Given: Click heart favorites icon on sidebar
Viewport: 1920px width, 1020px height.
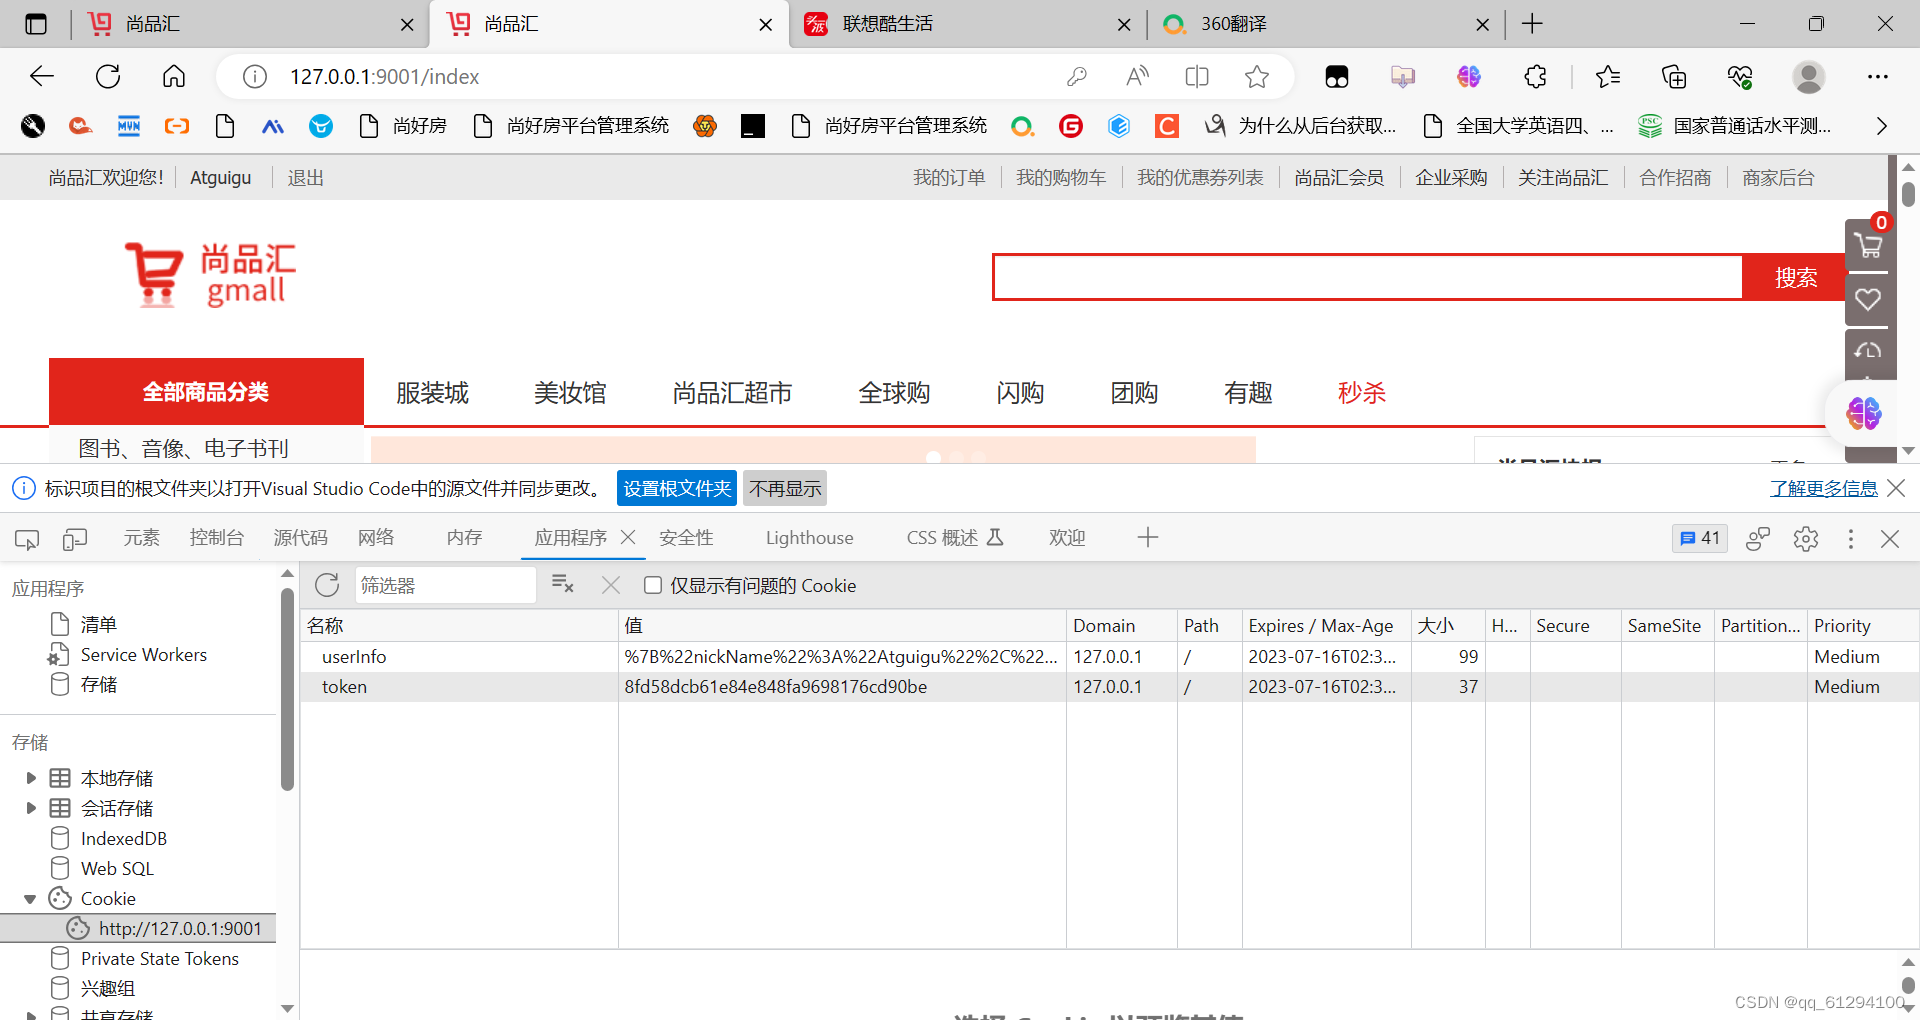Looking at the screenshot, I should tap(1868, 299).
